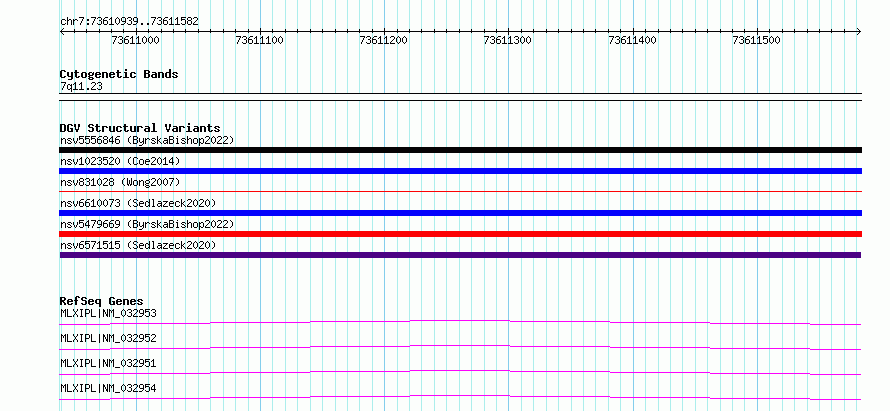This screenshot has width=890, height=411.
Task: Open variant nsv6610073 (Sedlazeck2020) label
Action: pyautogui.click(x=138, y=203)
